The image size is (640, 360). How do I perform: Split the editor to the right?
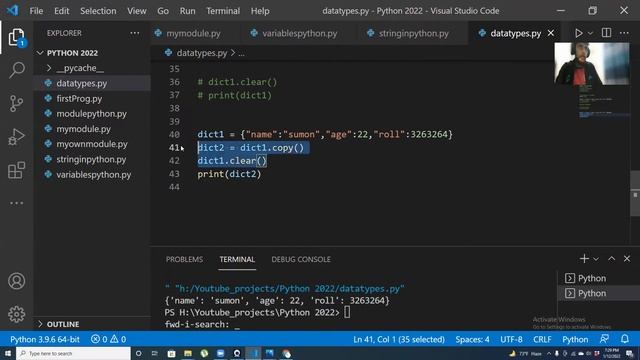[606, 33]
